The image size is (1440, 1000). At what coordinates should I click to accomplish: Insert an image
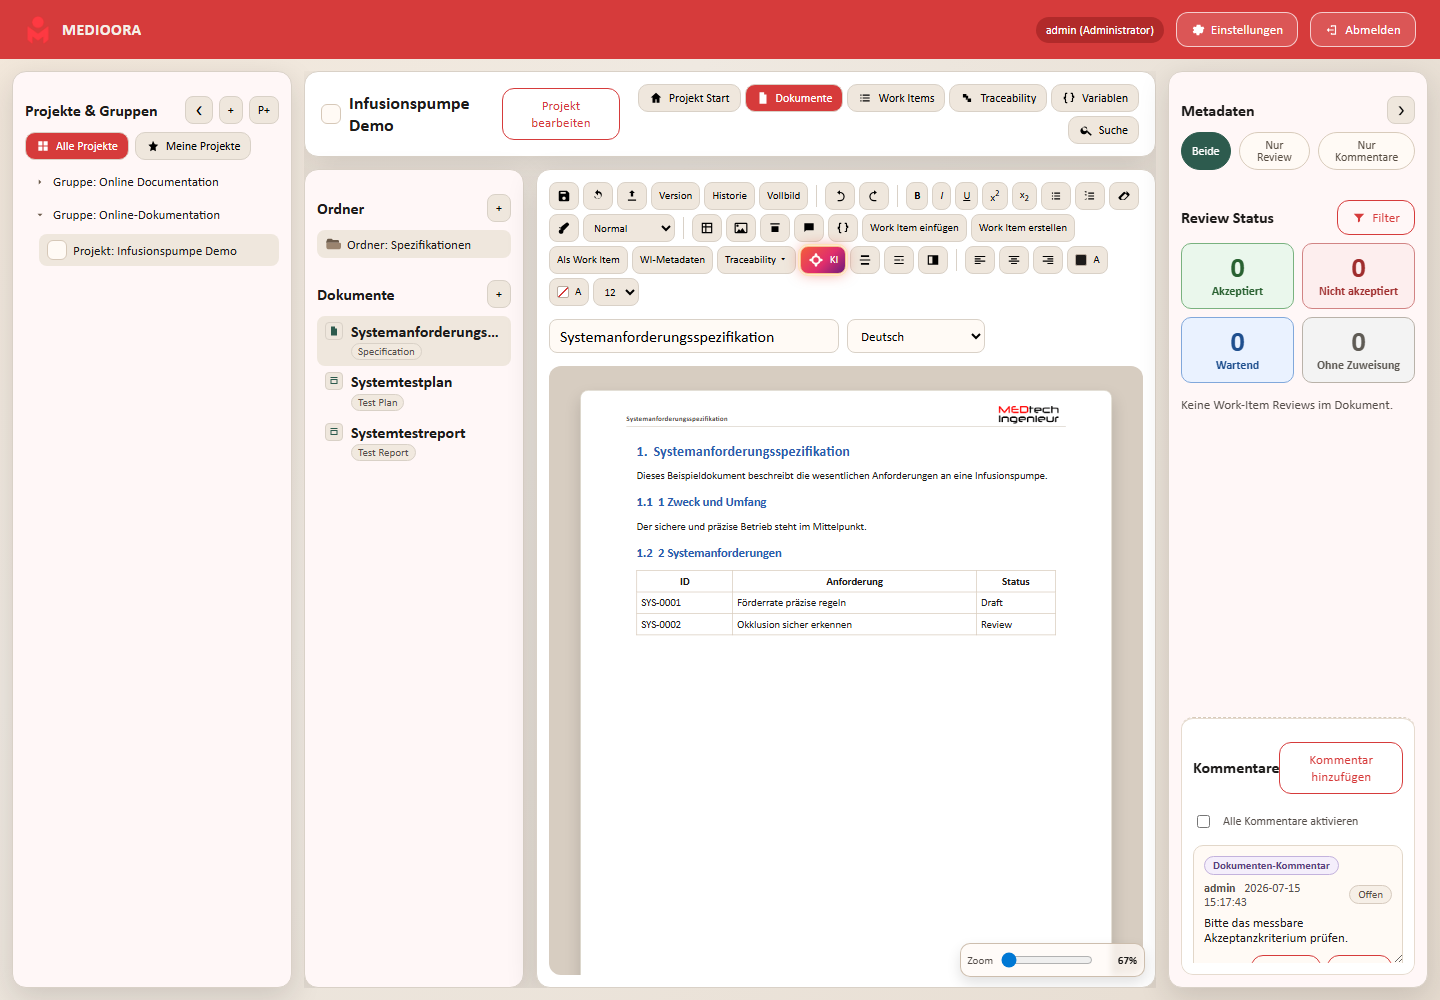point(741,228)
